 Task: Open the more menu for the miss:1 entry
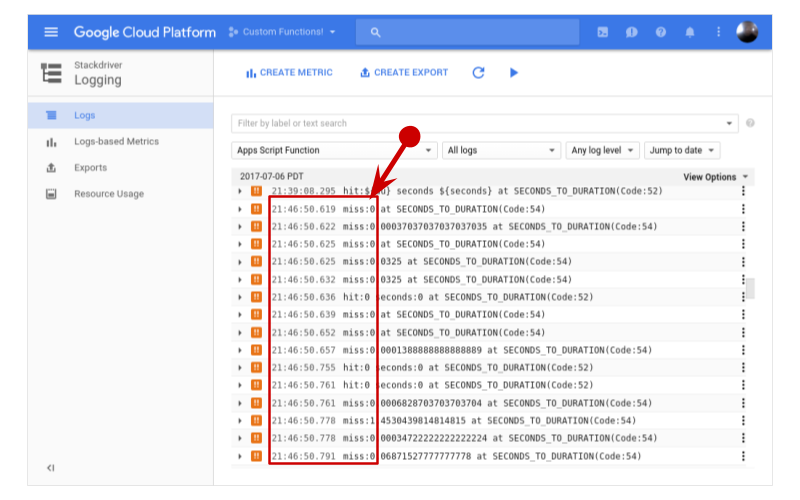pyautogui.click(x=743, y=420)
